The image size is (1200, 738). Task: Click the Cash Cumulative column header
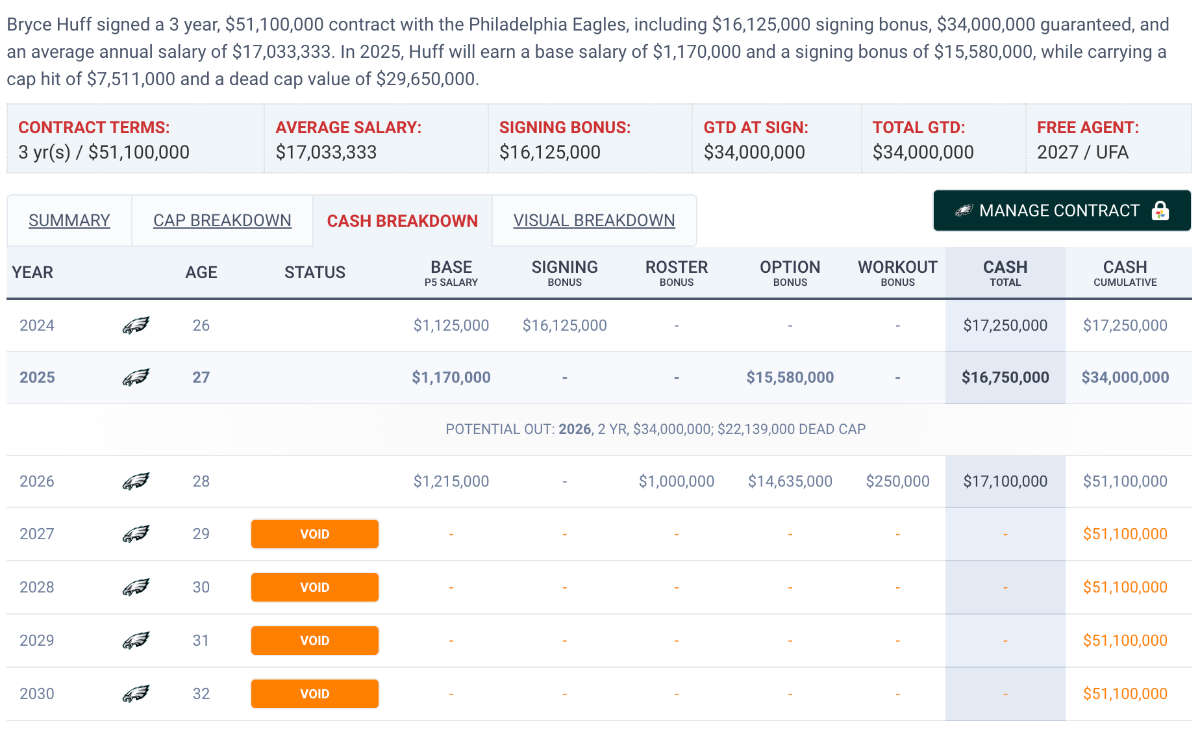1125,273
